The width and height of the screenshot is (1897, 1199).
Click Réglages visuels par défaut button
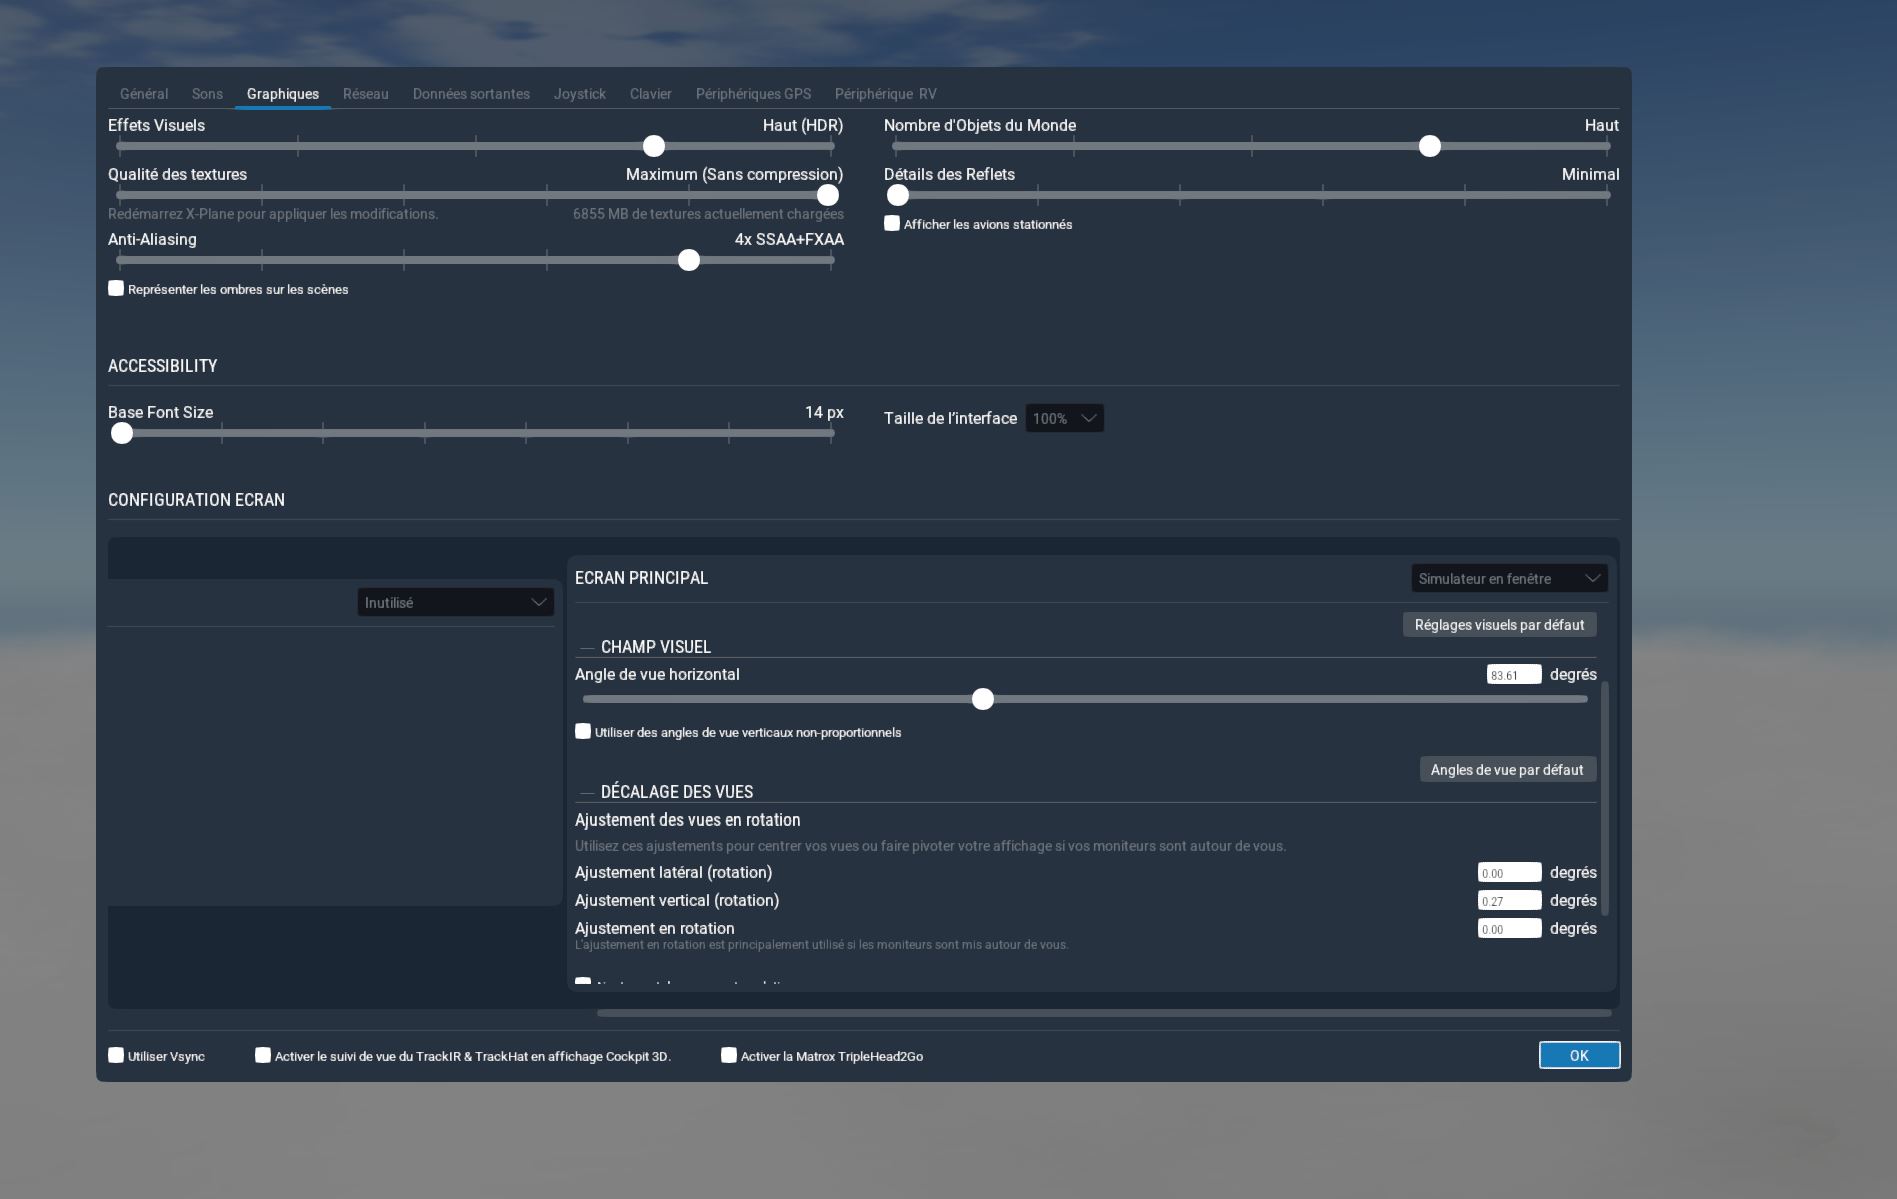[1500, 625]
